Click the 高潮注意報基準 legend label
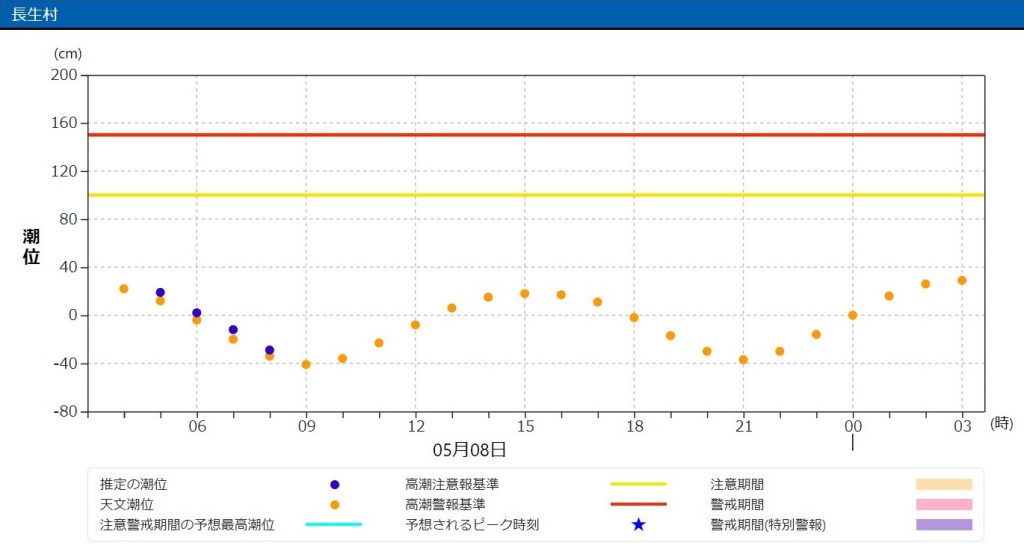This screenshot has width=1024, height=555. tap(452, 484)
